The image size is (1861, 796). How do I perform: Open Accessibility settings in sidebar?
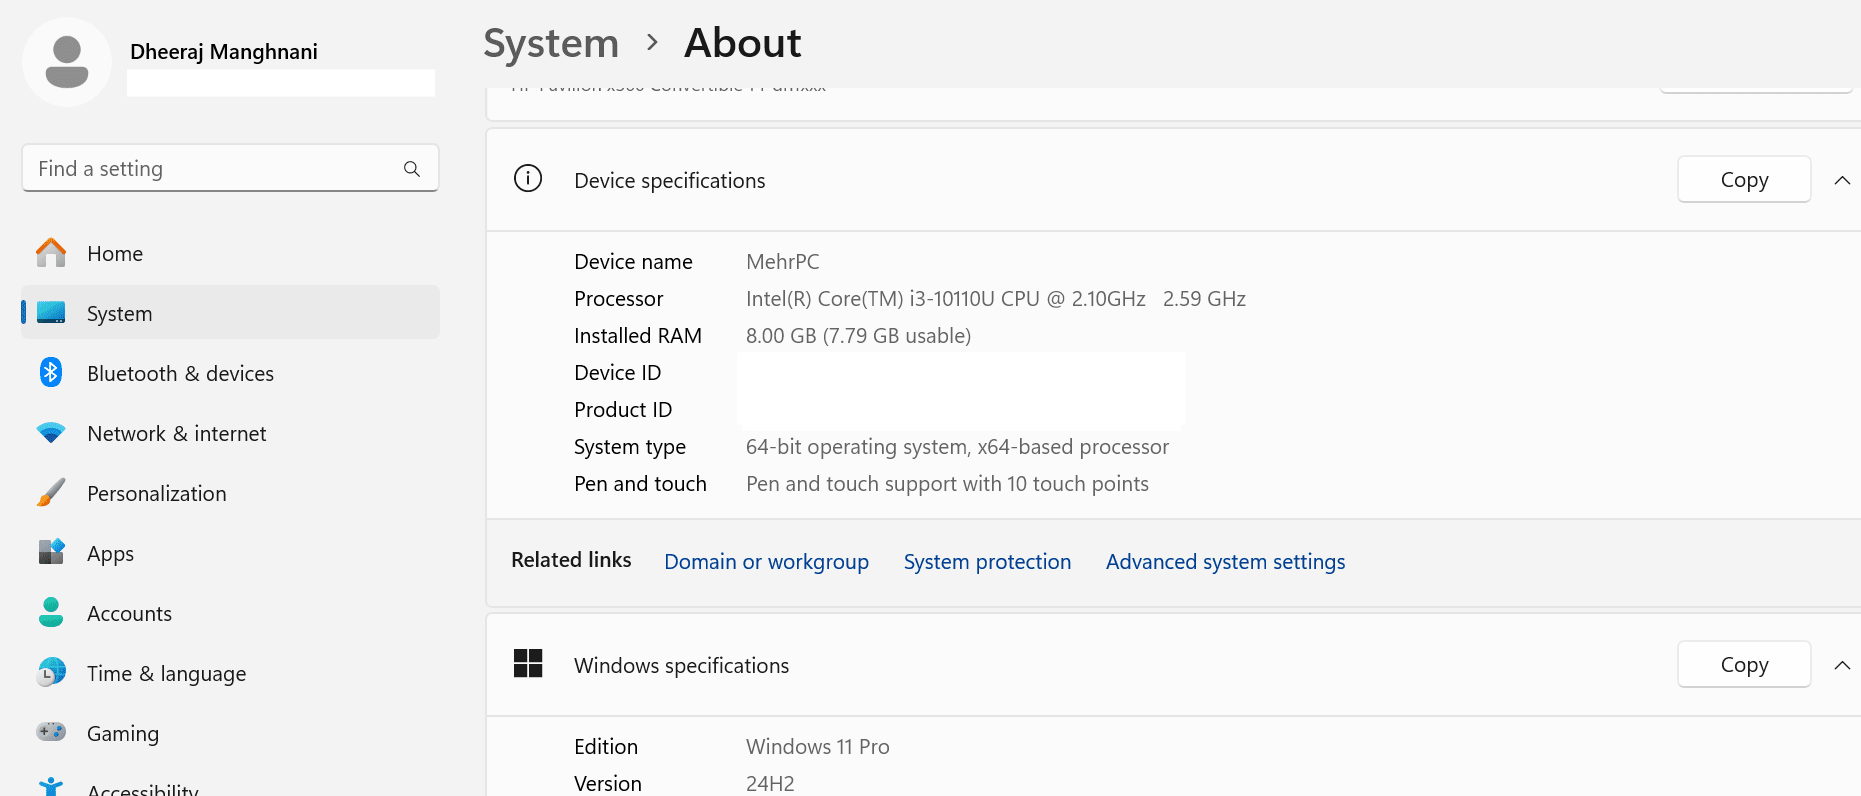click(142, 789)
